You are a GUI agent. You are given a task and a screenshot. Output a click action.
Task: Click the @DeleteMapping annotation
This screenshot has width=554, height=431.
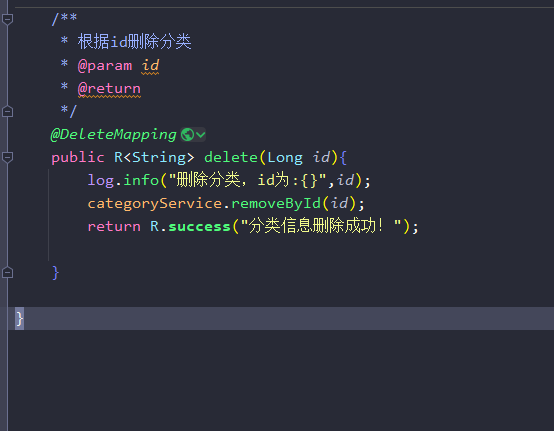[113, 135]
